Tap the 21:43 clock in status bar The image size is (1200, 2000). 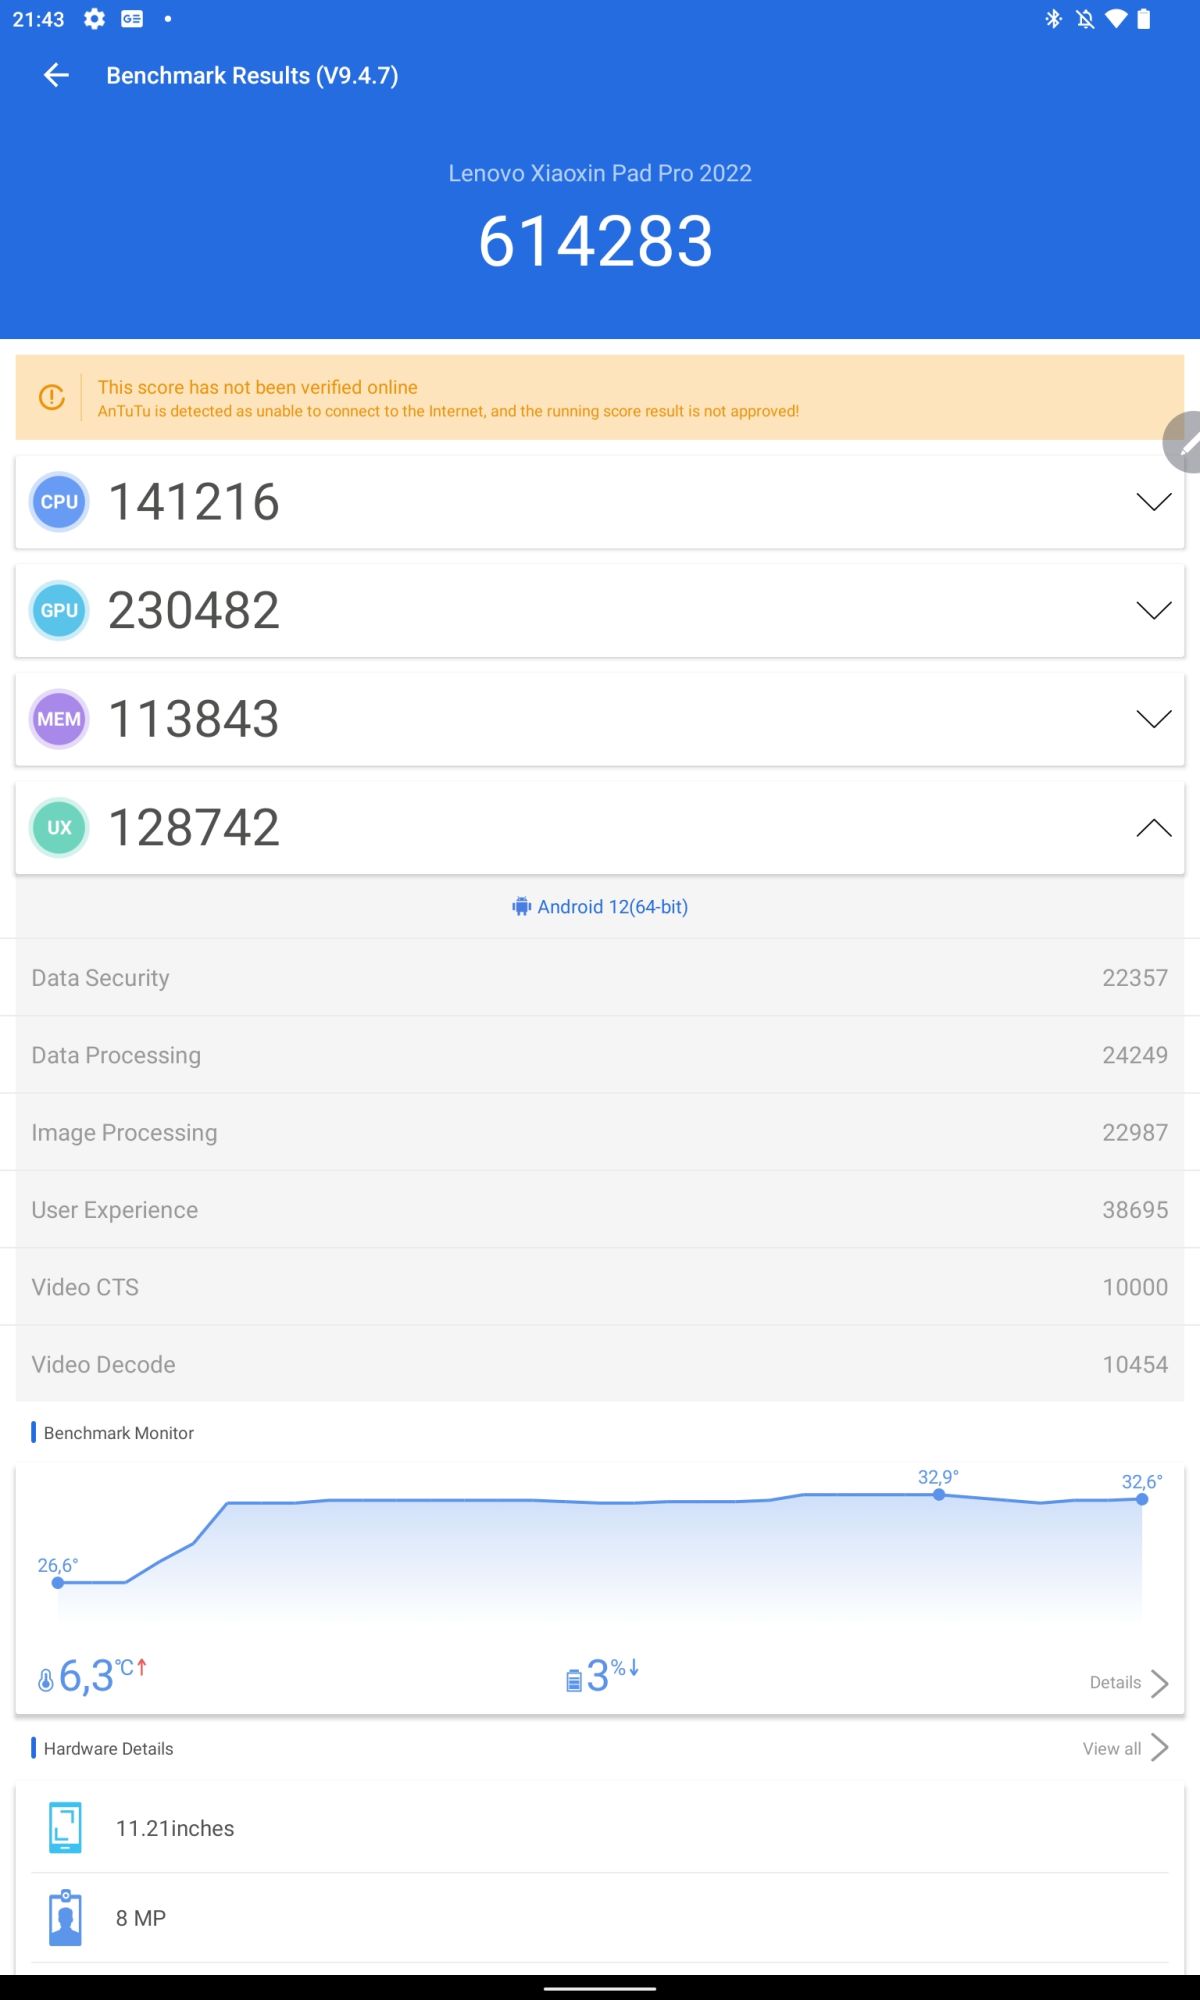[38, 19]
